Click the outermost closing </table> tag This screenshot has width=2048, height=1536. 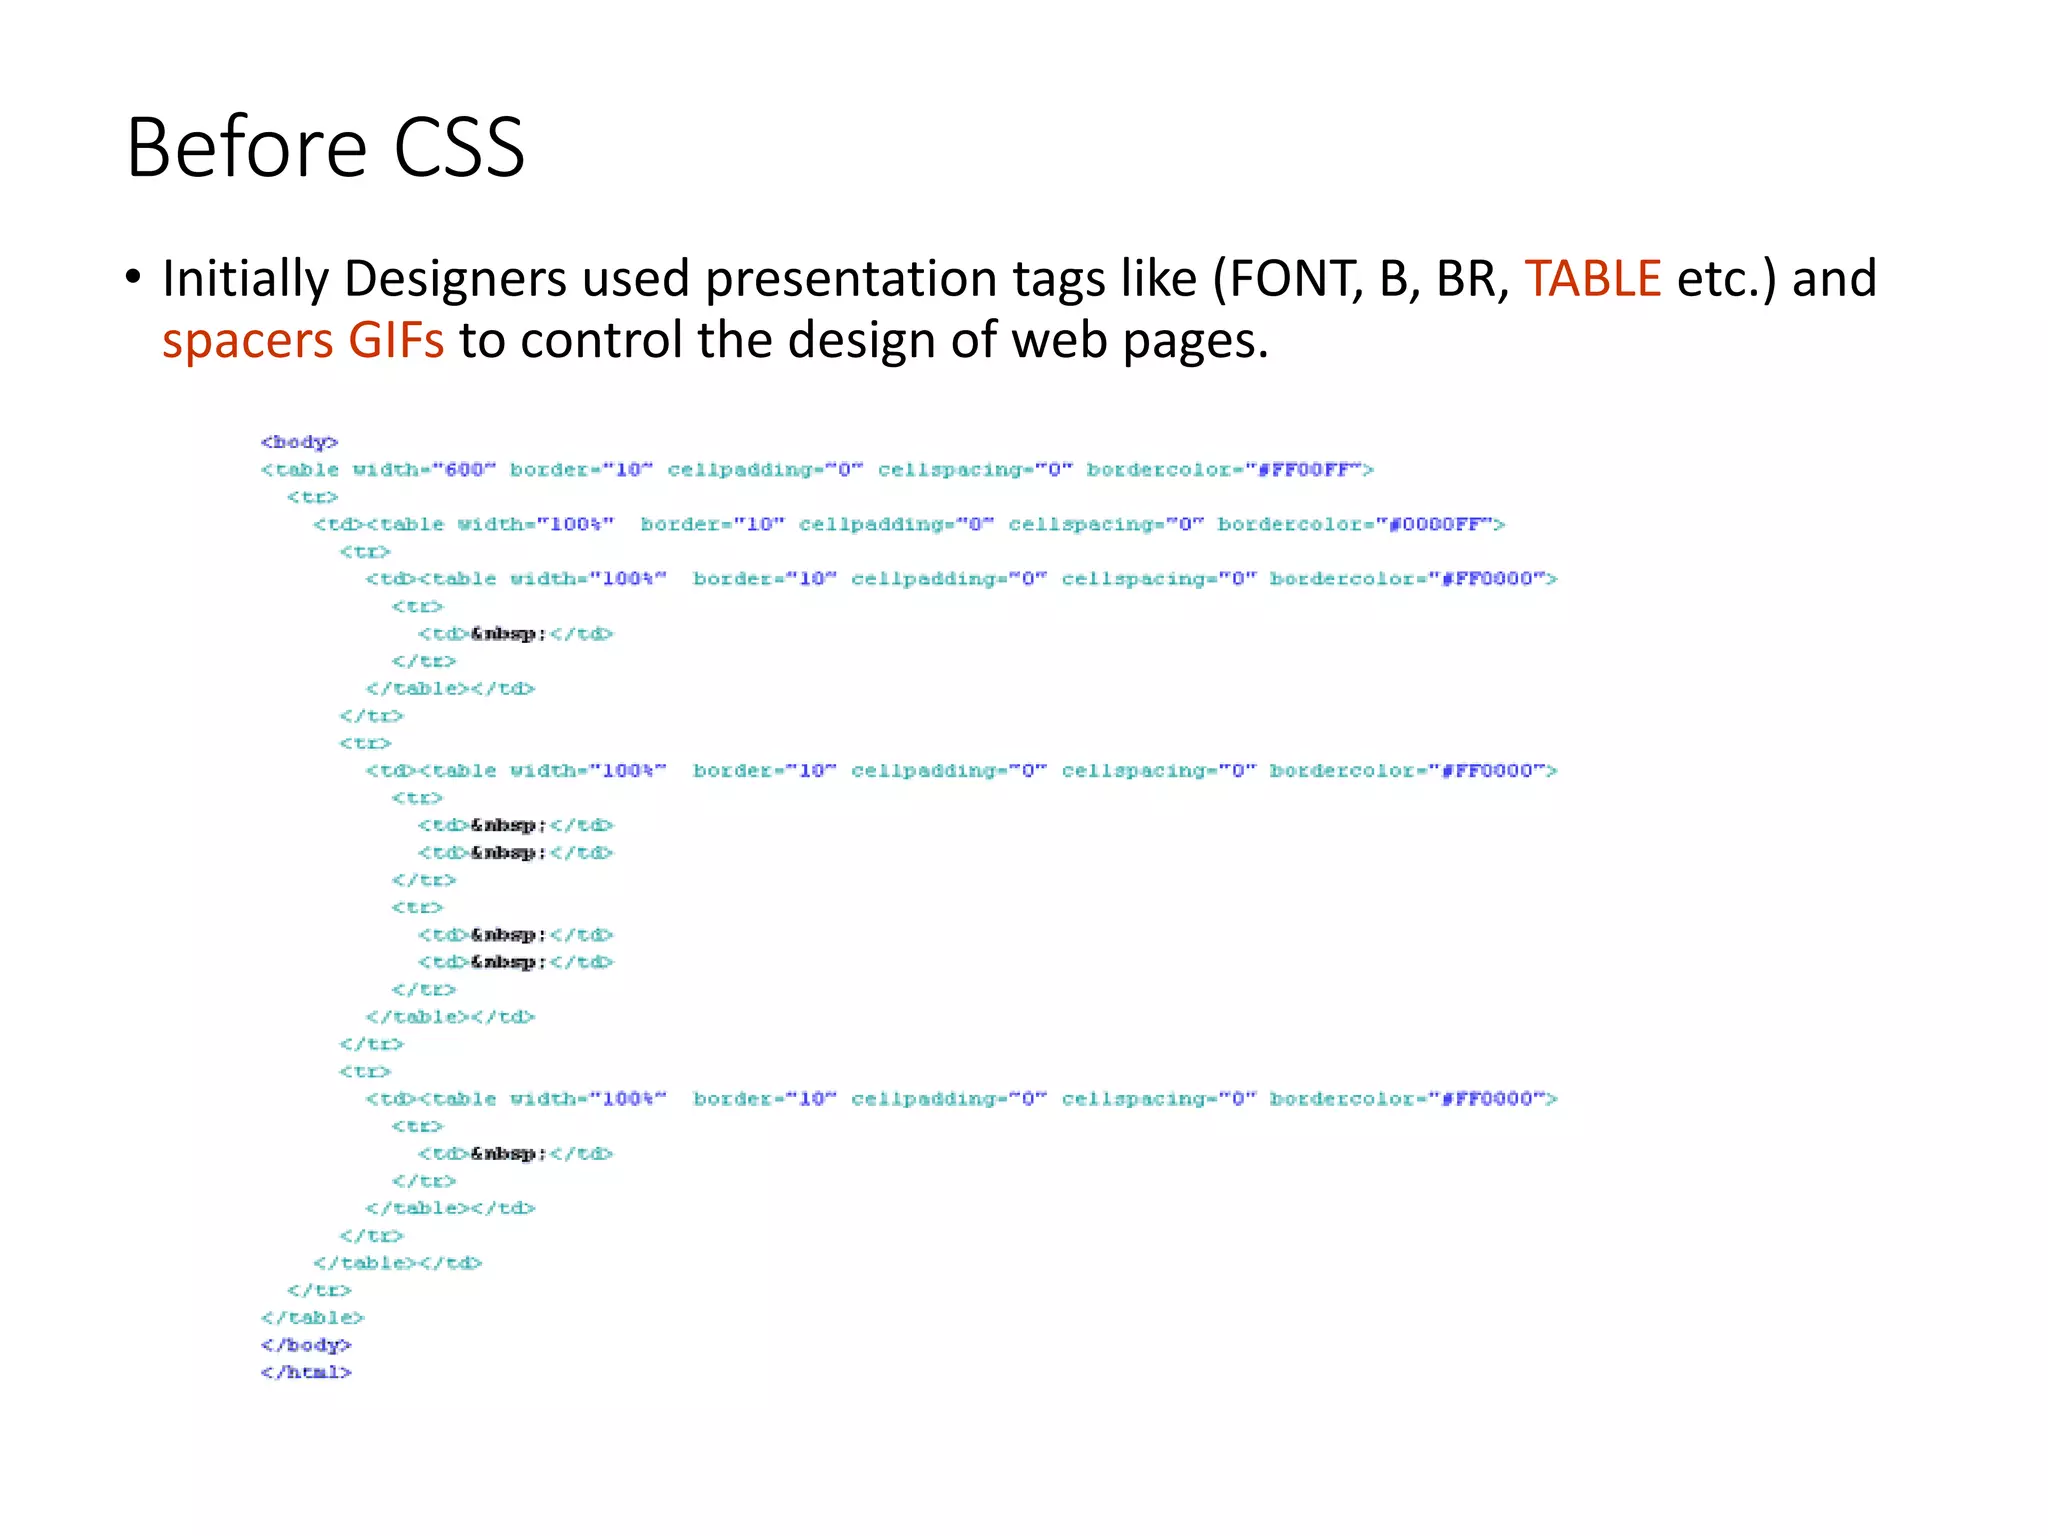pos(312,1318)
